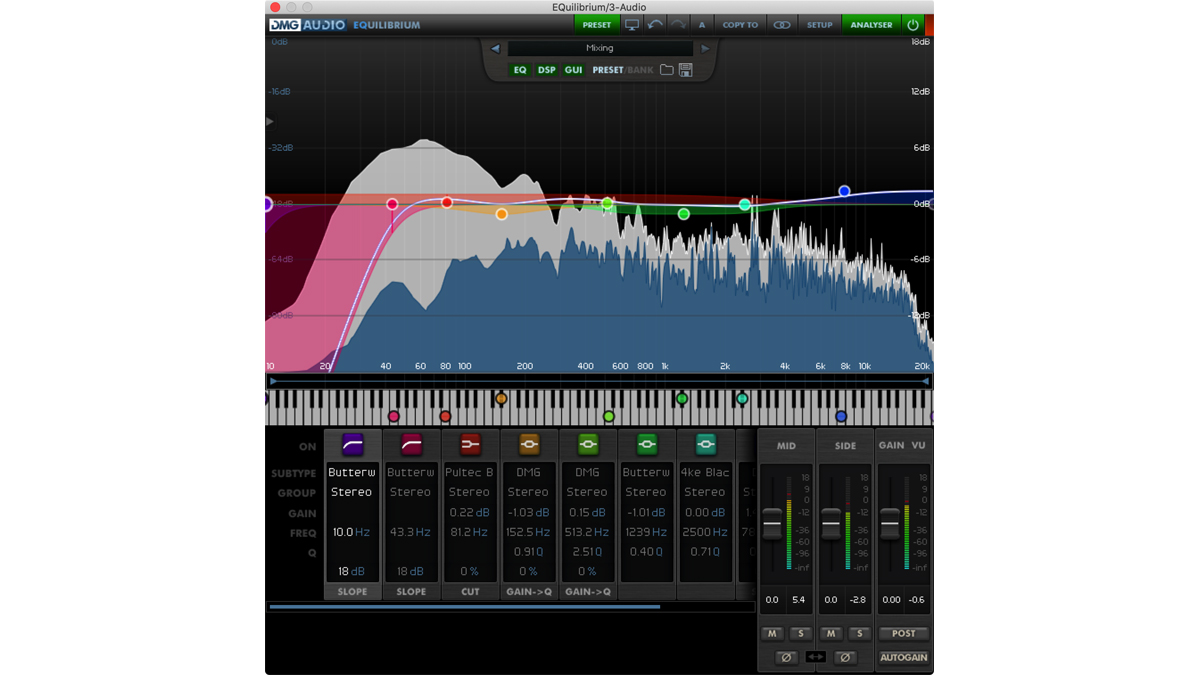Open the SETUP menu
Screen dimensions: 1200x675
[820, 25]
